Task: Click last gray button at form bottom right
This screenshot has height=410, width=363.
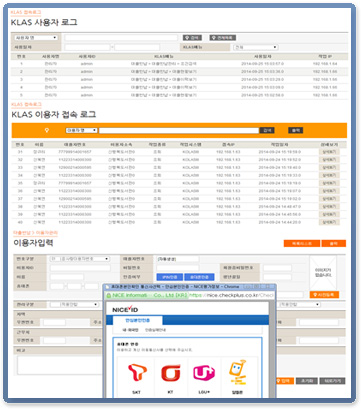Action: (x=332, y=381)
